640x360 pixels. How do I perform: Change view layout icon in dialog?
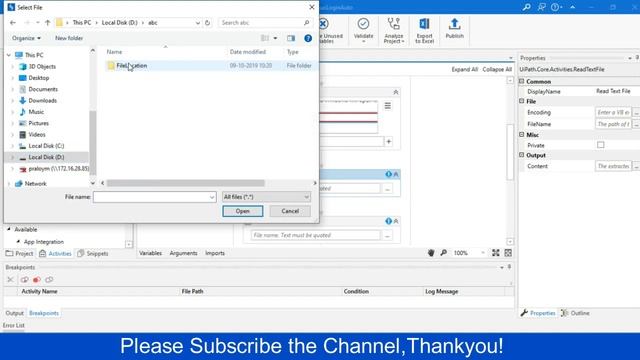point(265,38)
